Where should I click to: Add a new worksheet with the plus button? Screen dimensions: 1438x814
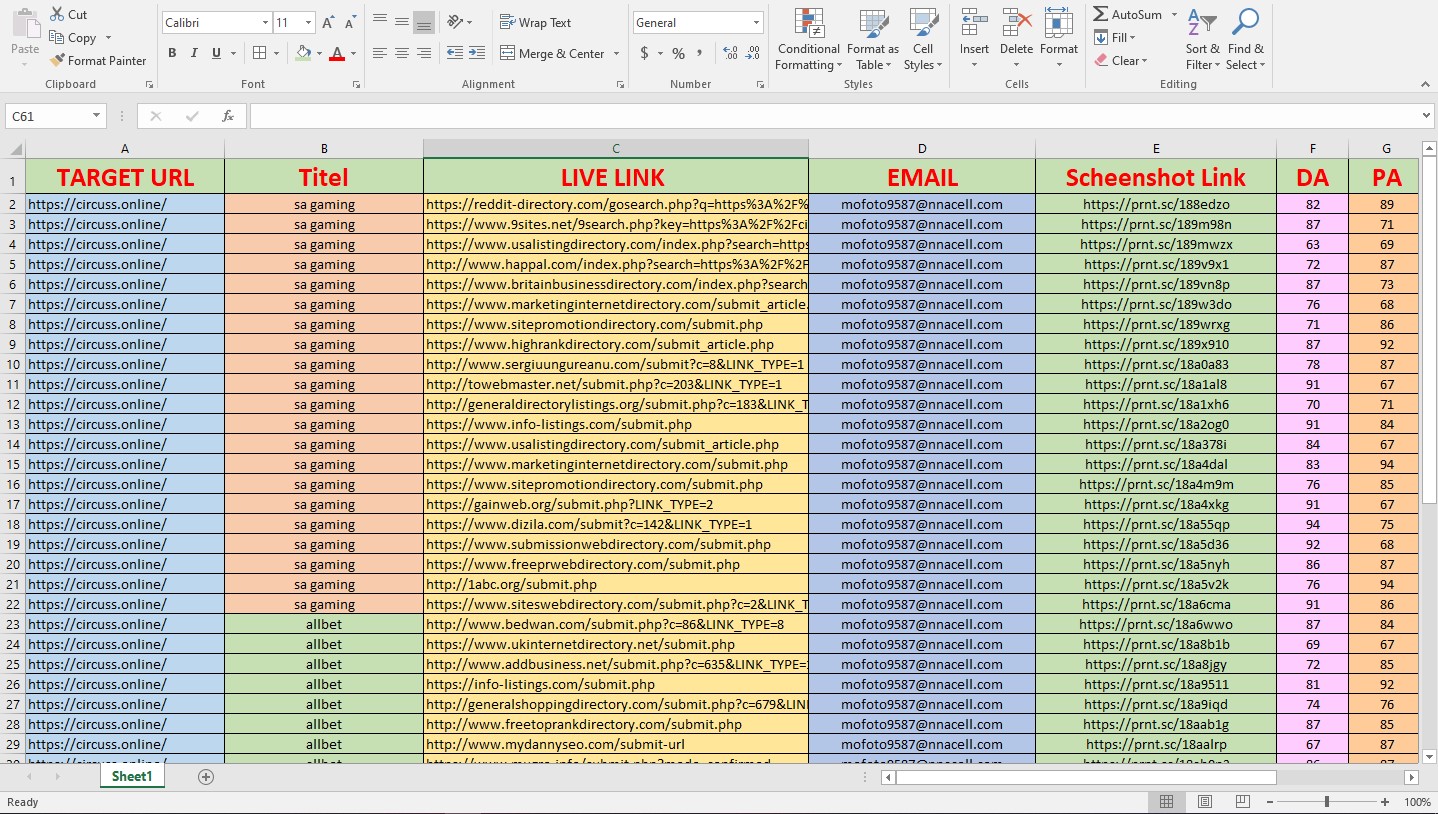click(x=205, y=776)
